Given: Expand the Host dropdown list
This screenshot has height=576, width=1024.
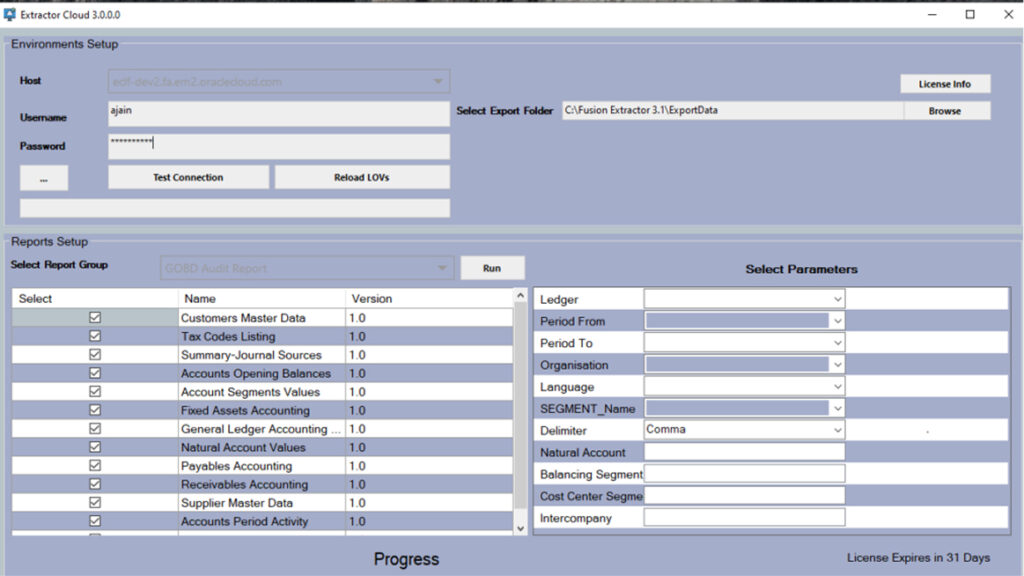Looking at the screenshot, I should pyautogui.click(x=437, y=81).
